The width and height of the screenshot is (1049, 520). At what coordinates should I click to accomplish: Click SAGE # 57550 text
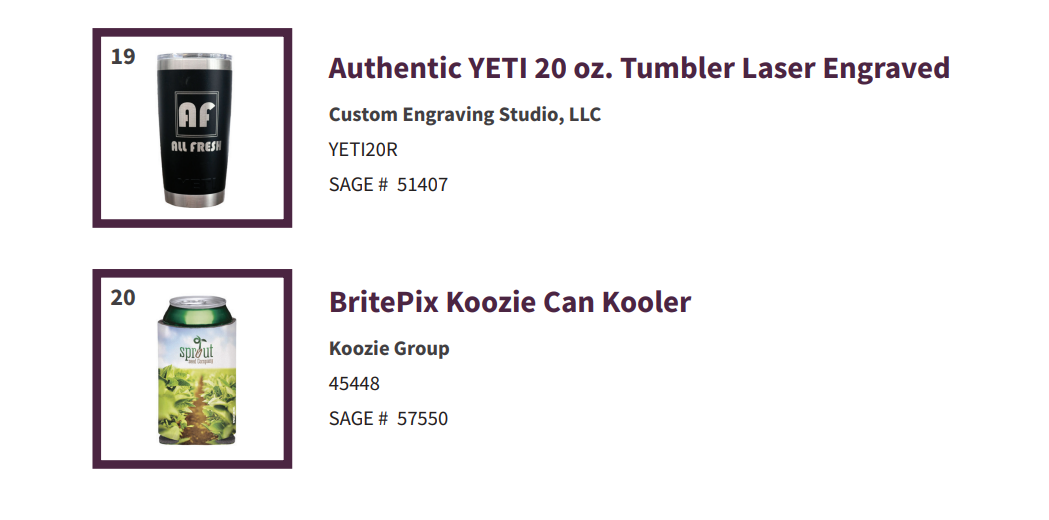tap(388, 419)
